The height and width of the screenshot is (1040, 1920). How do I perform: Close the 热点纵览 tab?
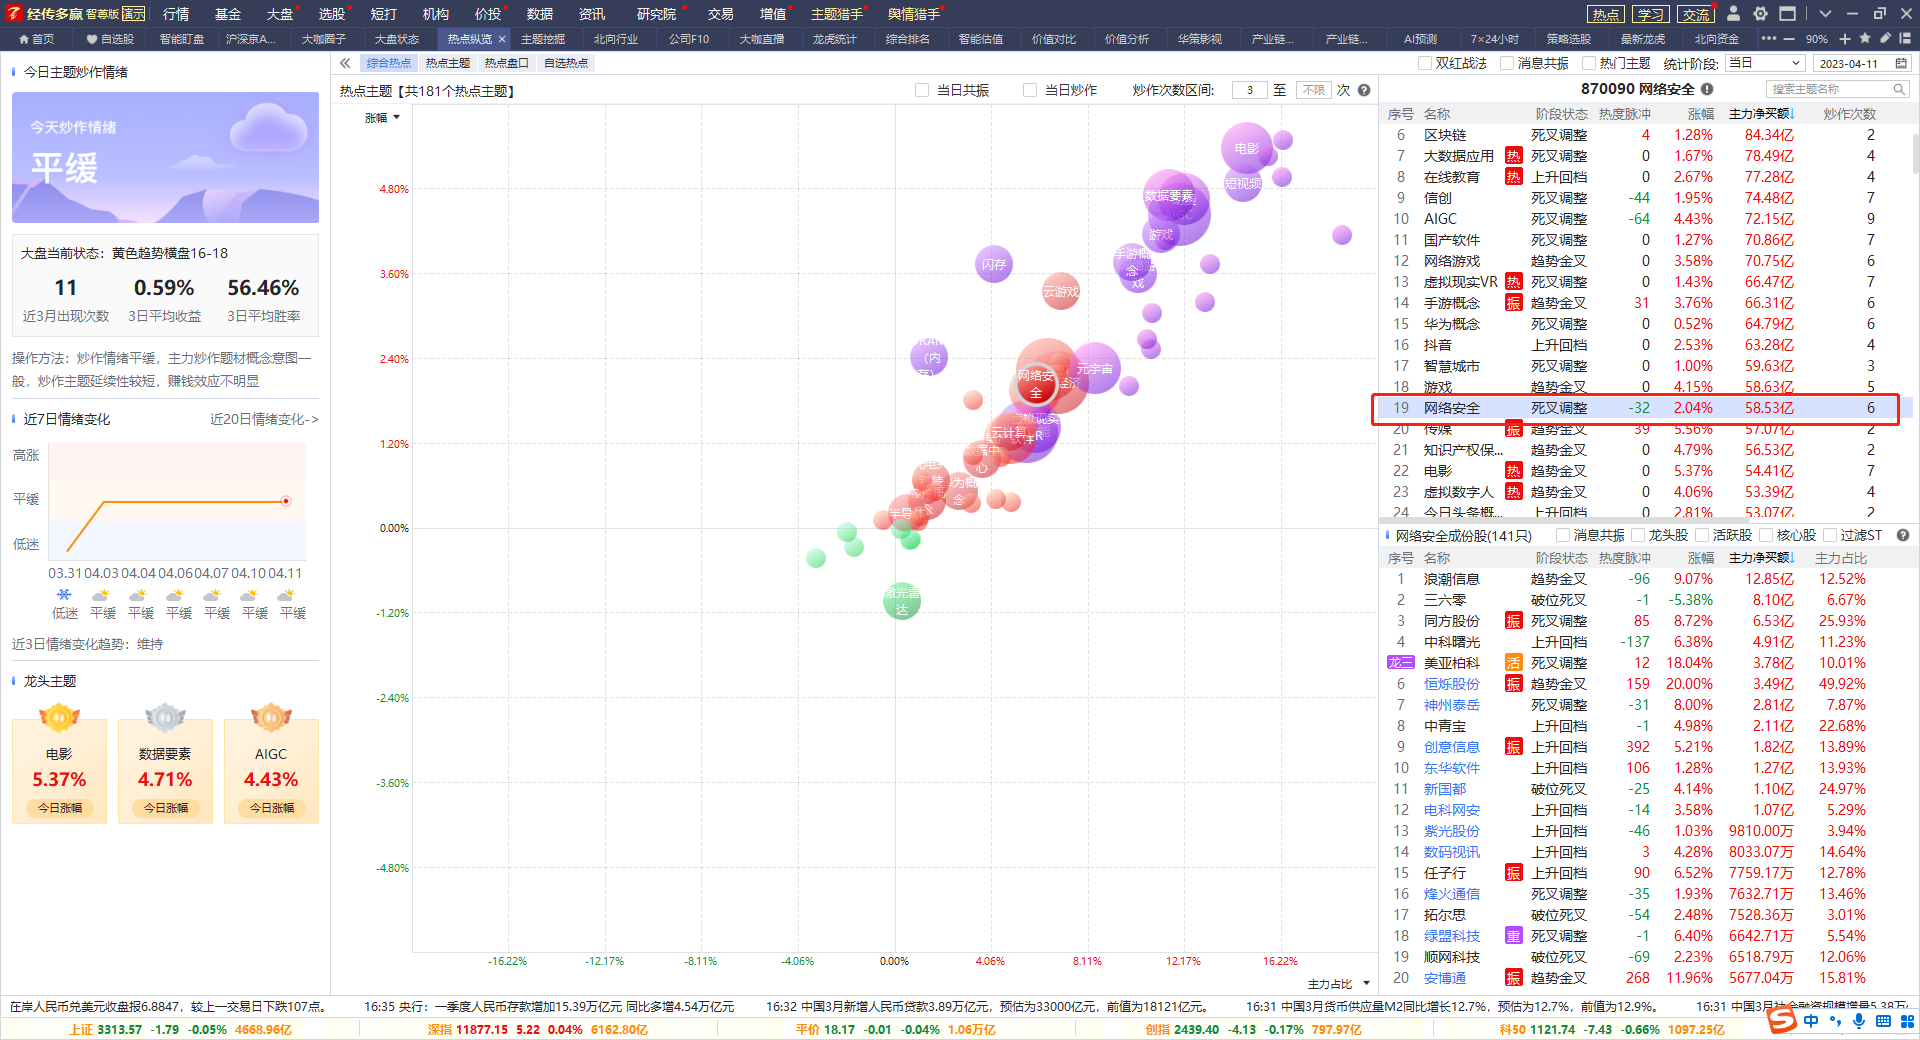[502, 38]
